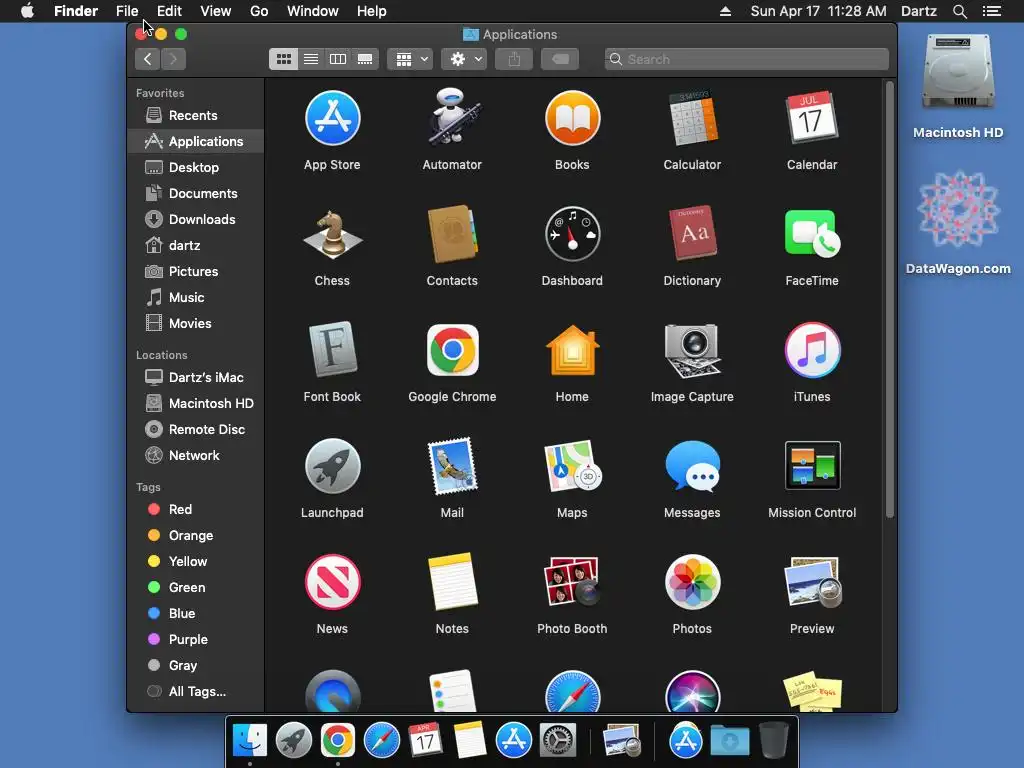Screen dimensions: 1024x768
Task: Open the File menu
Action: 127,11
